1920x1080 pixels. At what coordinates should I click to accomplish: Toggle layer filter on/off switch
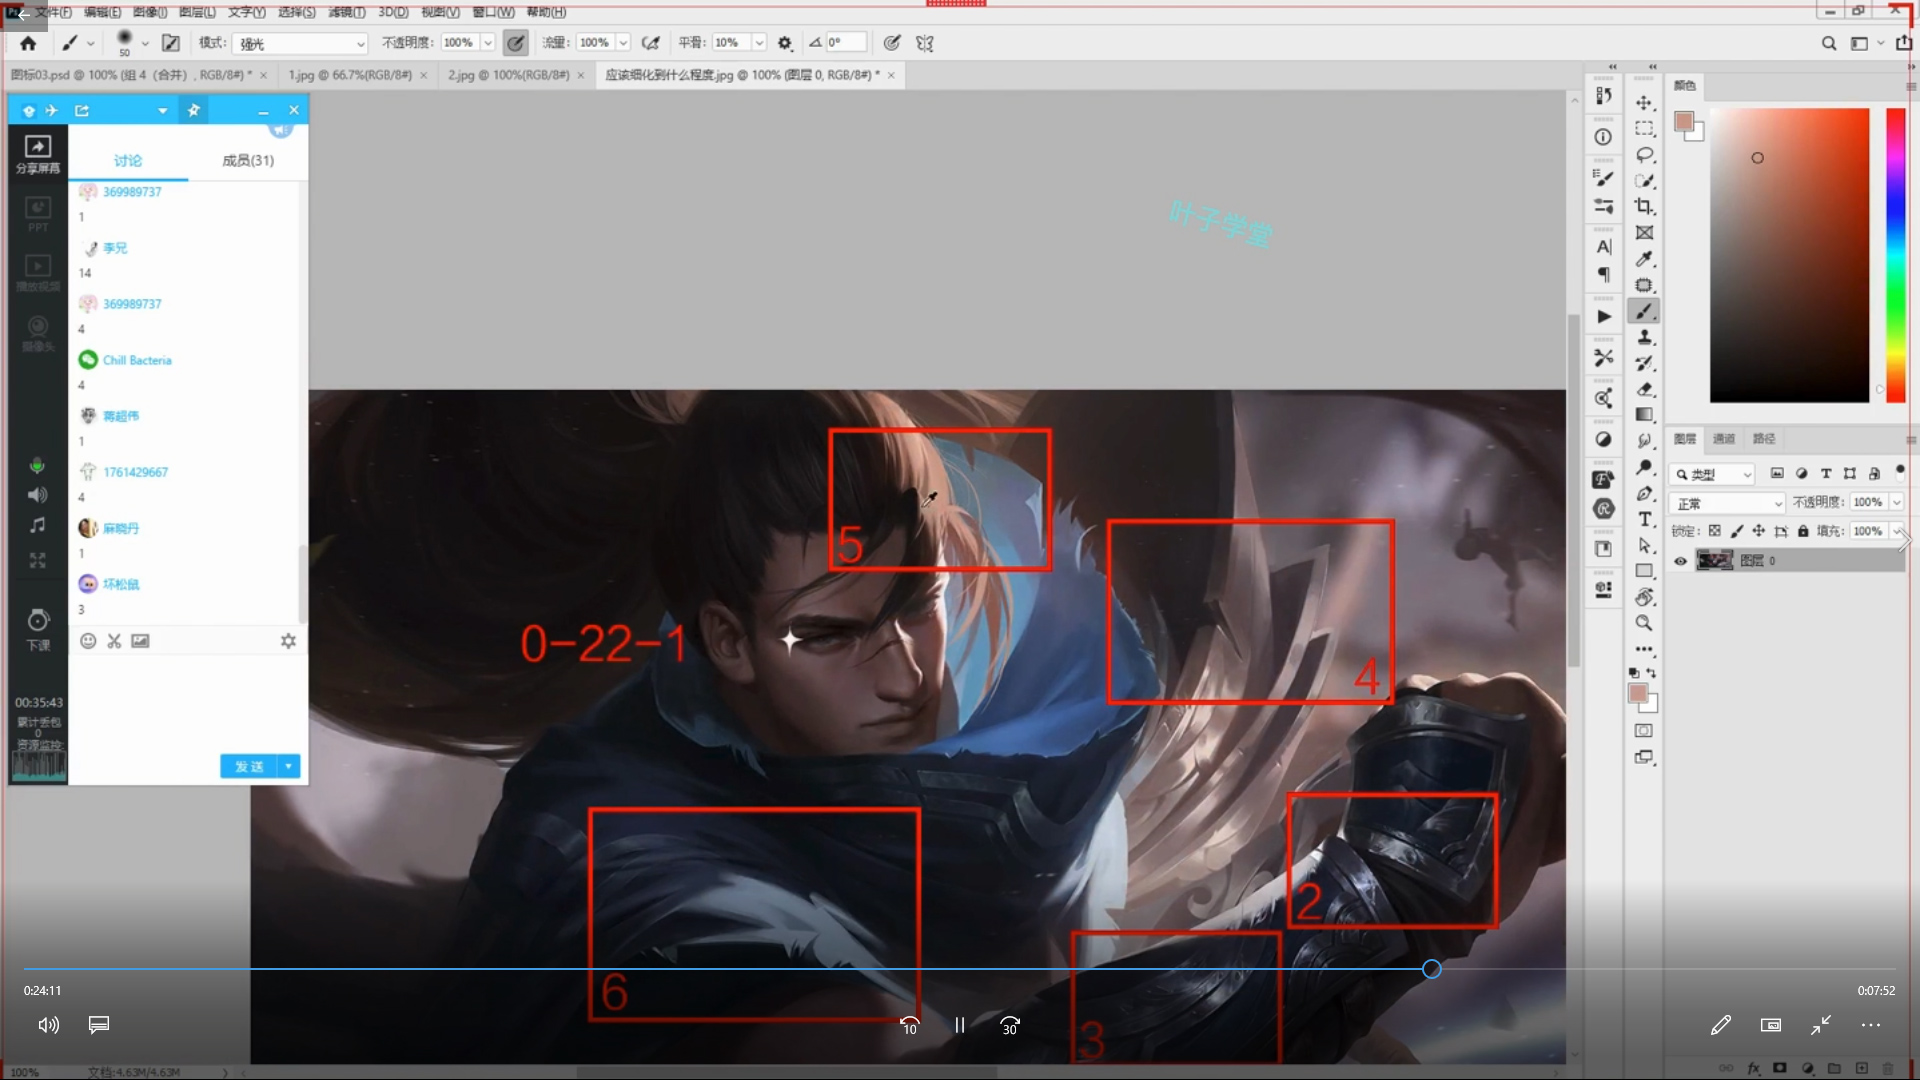pyautogui.click(x=1900, y=471)
